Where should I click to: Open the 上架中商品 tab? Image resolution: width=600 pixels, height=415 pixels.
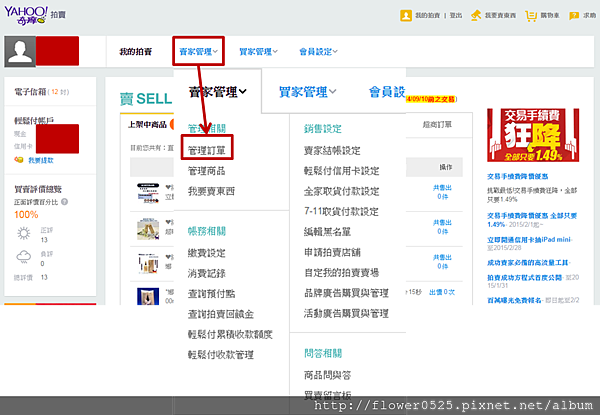click(147, 124)
